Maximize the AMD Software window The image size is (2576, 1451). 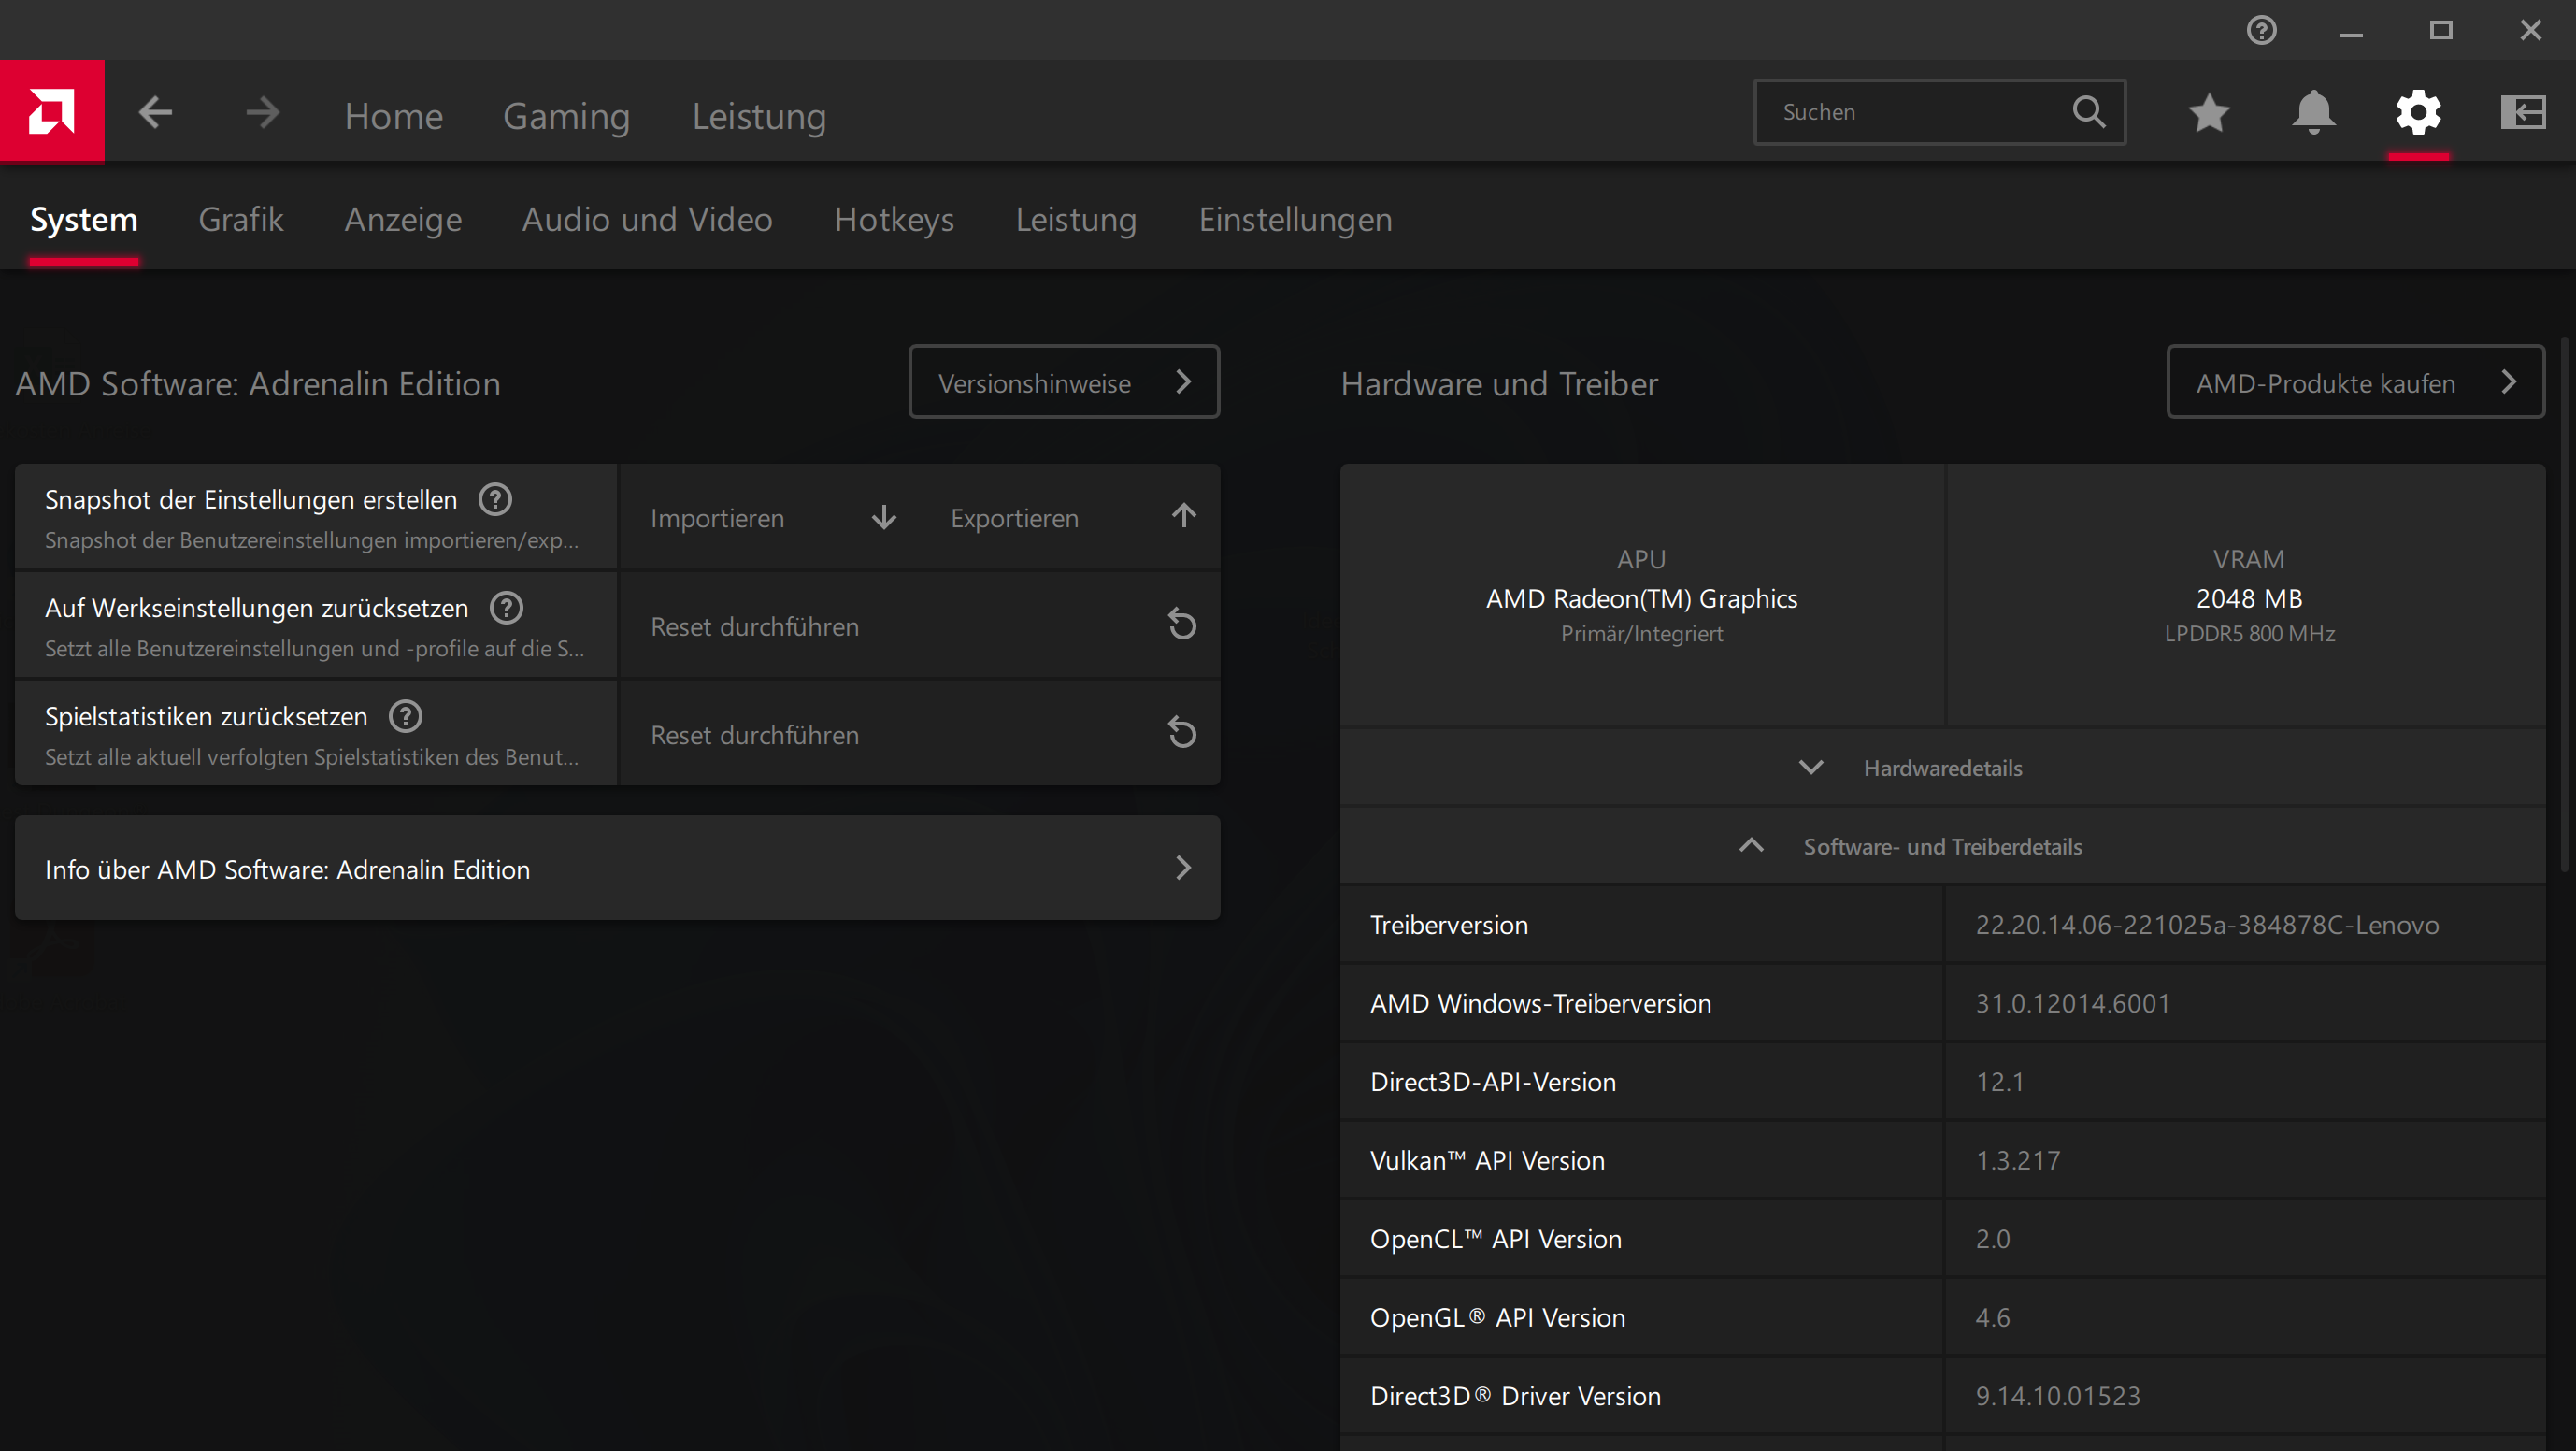[2441, 31]
